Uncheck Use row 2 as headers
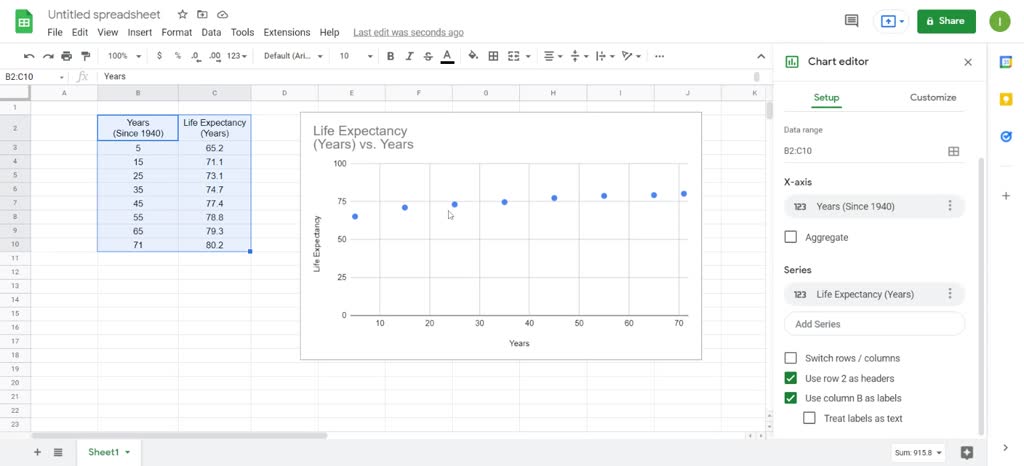 pos(791,378)
